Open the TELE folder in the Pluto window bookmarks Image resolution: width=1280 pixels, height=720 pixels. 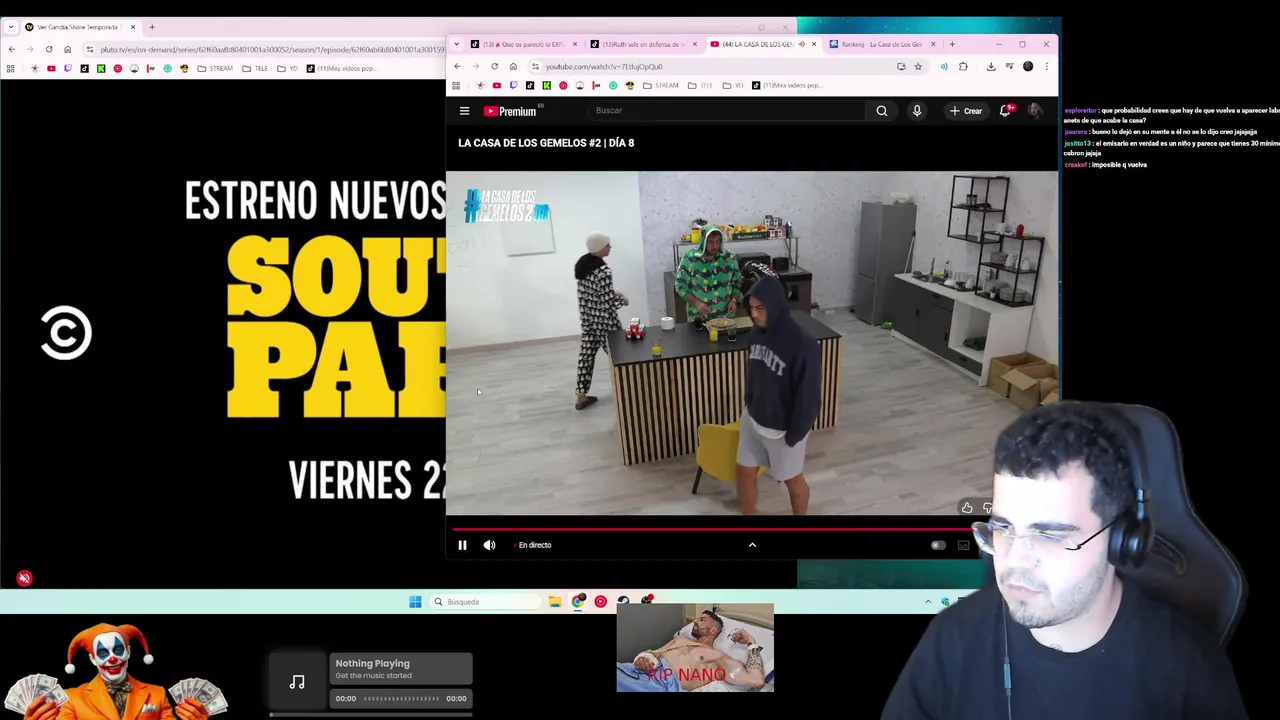coord(256,69)
